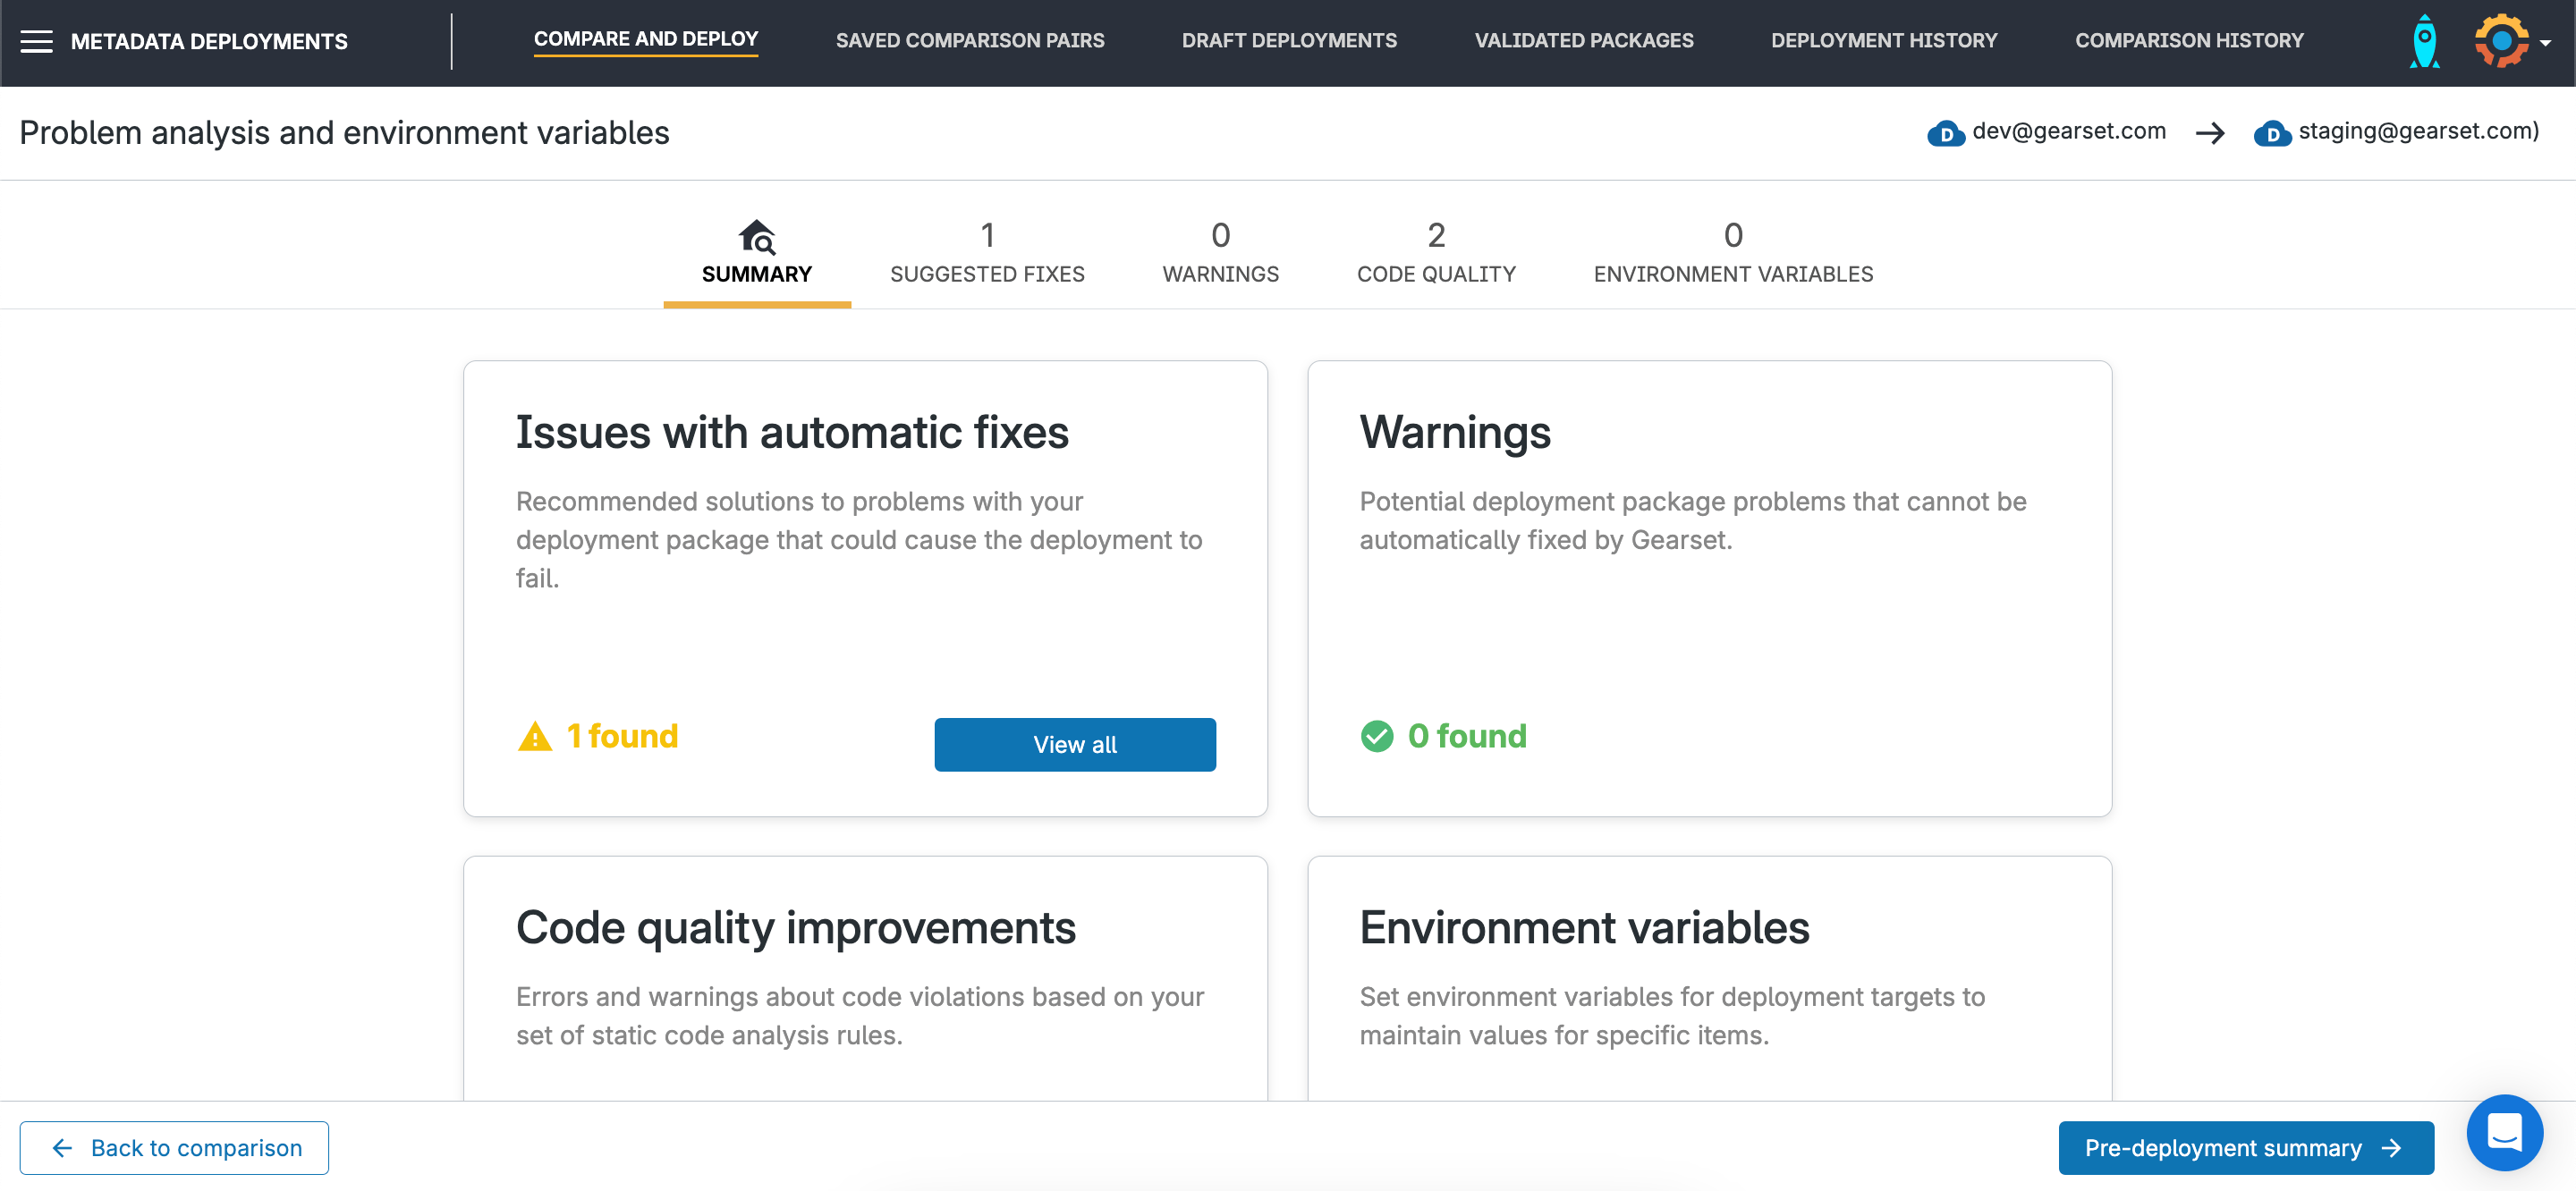Open Saved Comparison Pairs menu
2576x1191 pixels.
(x=970, y=41)
